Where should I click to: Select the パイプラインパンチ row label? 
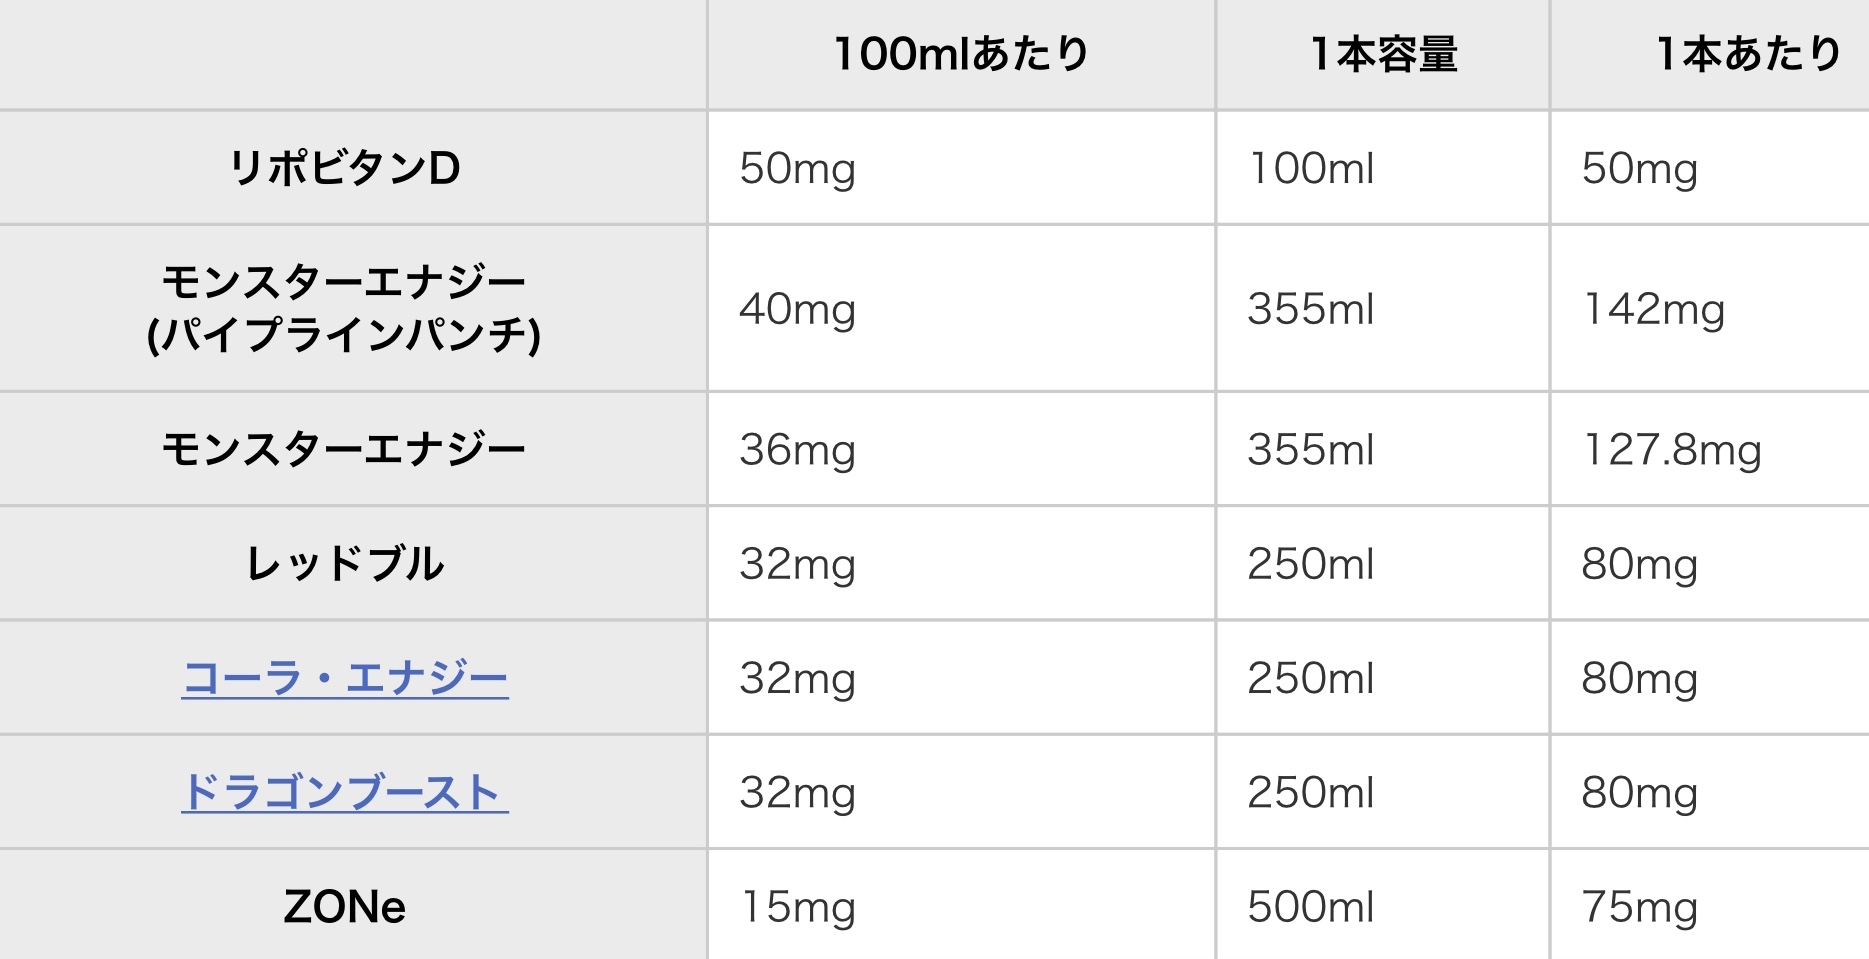tap(345, 334)
